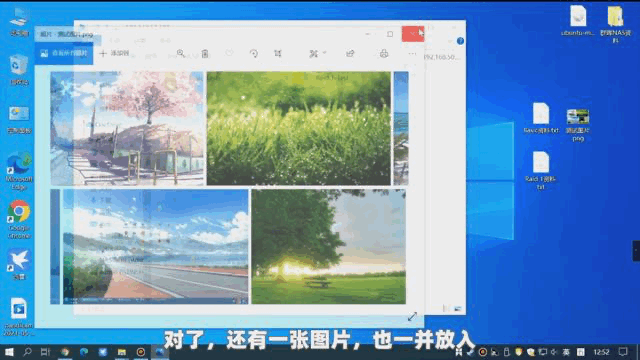The image size is (640, 360).
Task: Share the photo using the share icon
Action: tap(350, 53)
